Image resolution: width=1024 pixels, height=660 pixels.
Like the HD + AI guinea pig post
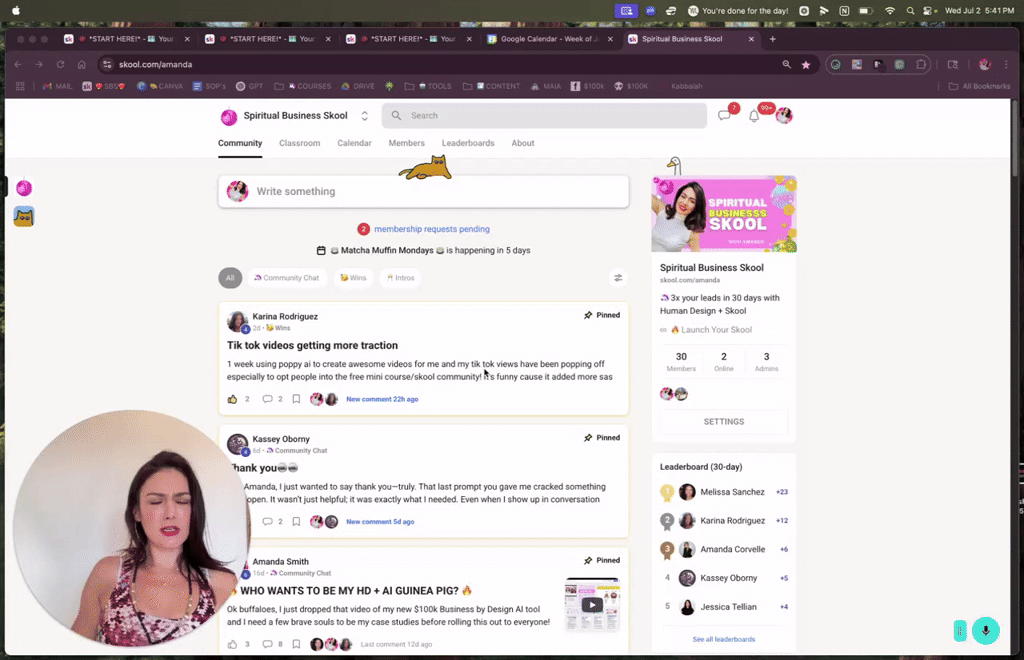coord(232,644)
